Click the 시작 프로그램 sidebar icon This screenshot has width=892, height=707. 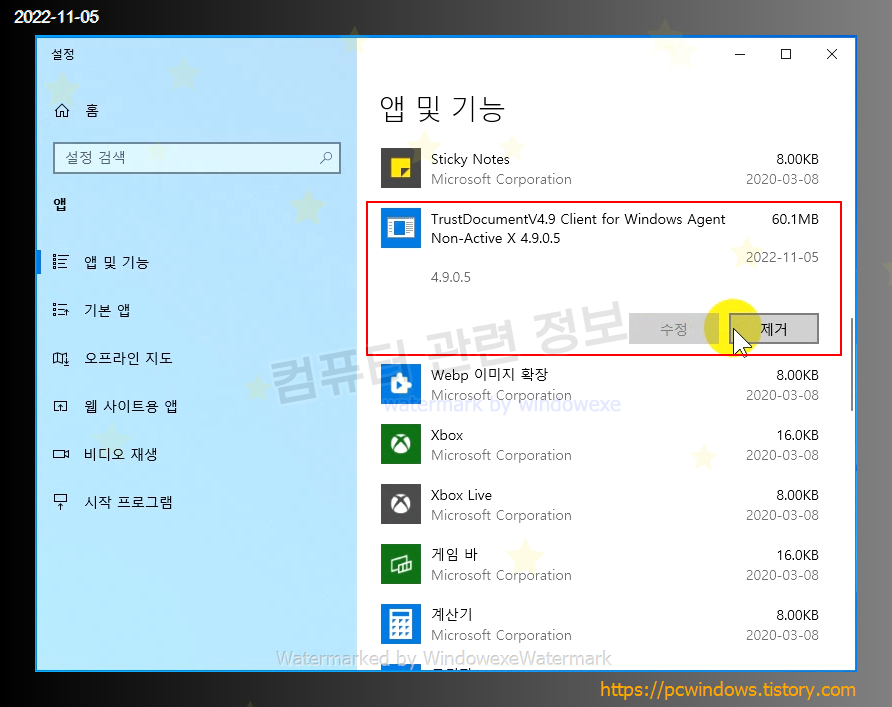tap(60, 502)
